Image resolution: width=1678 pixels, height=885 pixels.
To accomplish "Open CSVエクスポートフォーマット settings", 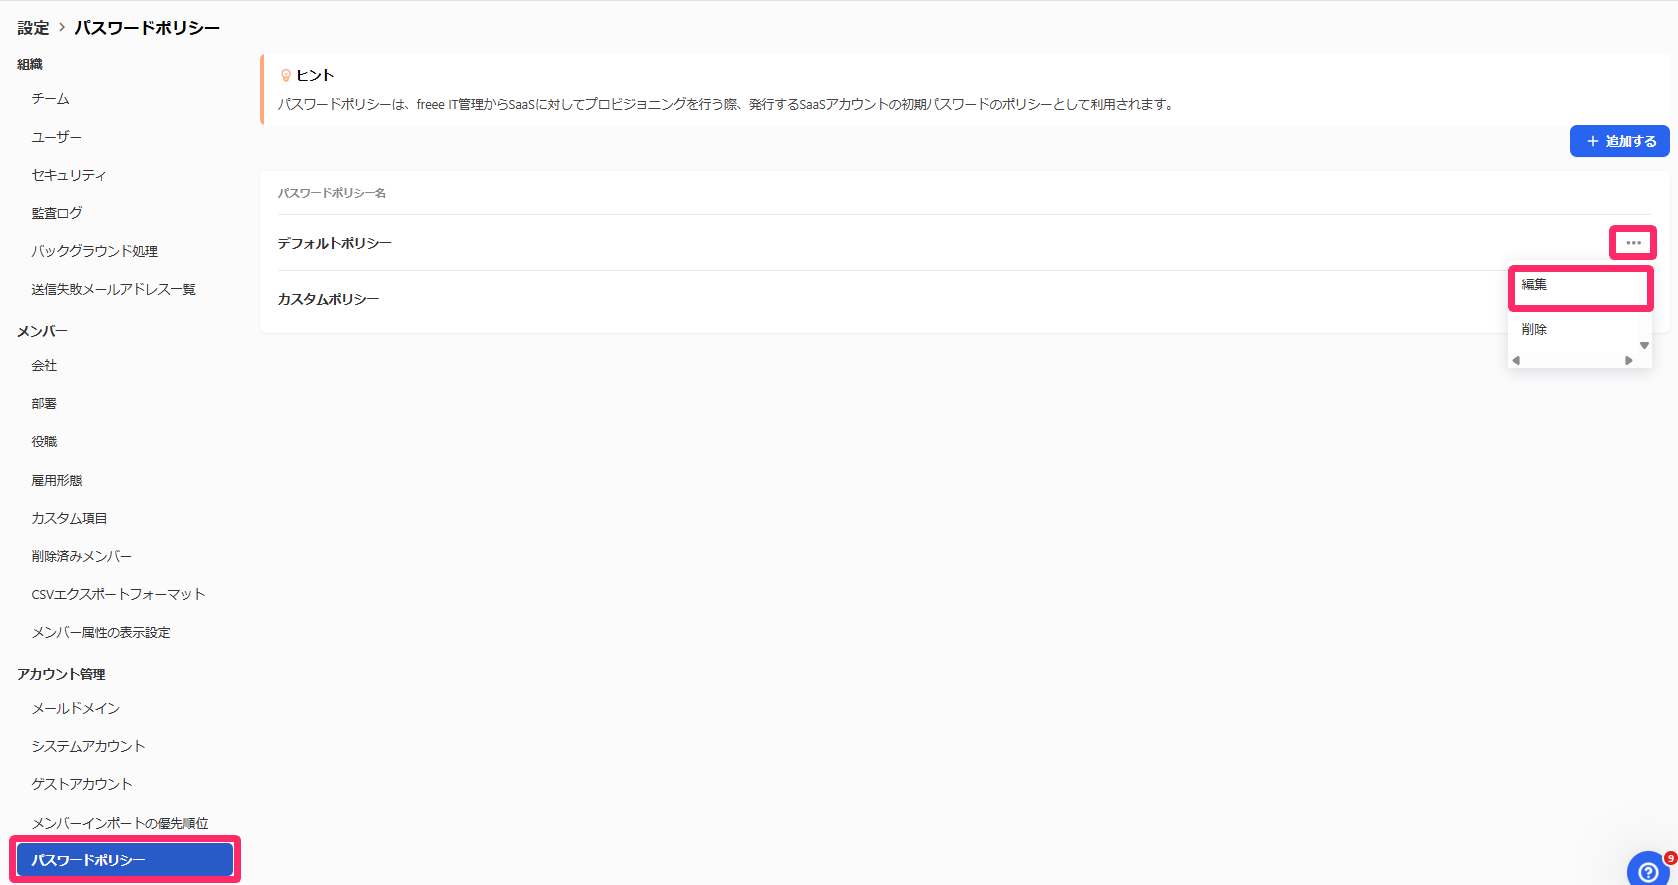I will 118,594.
